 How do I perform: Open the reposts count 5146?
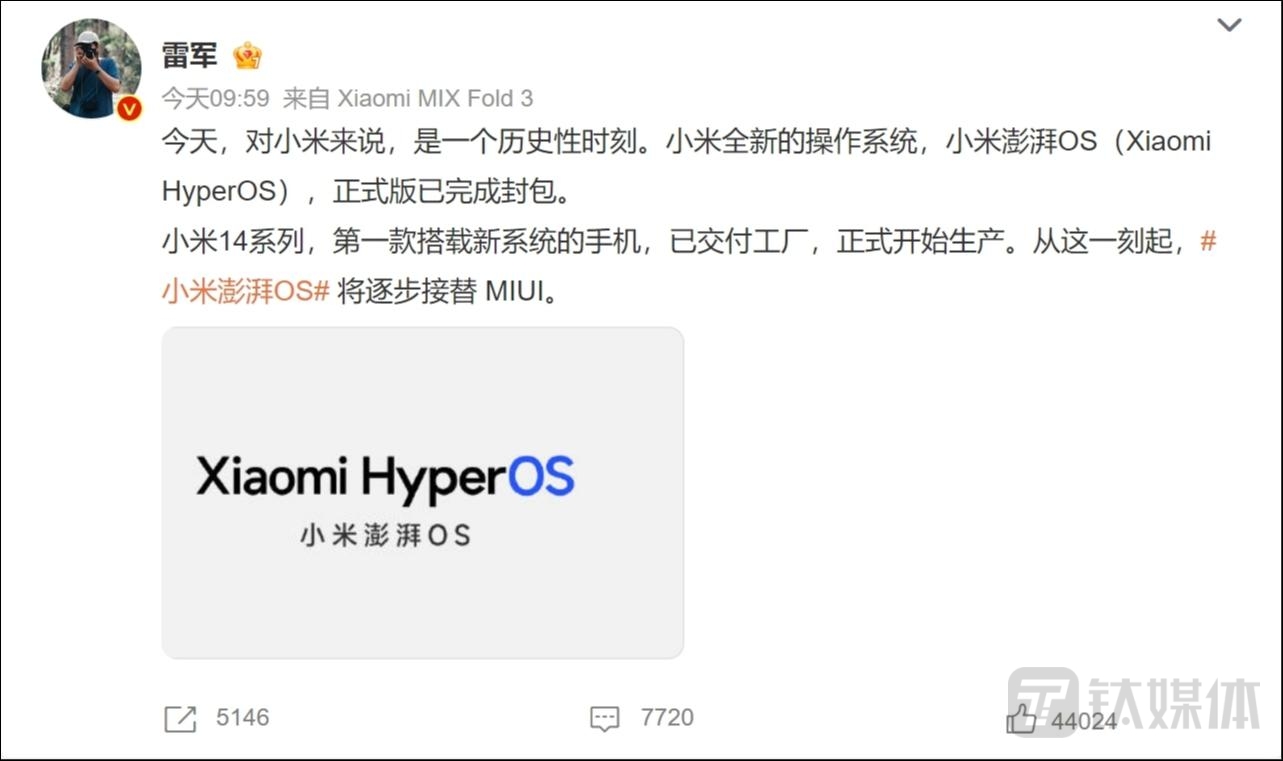(243, 717)
